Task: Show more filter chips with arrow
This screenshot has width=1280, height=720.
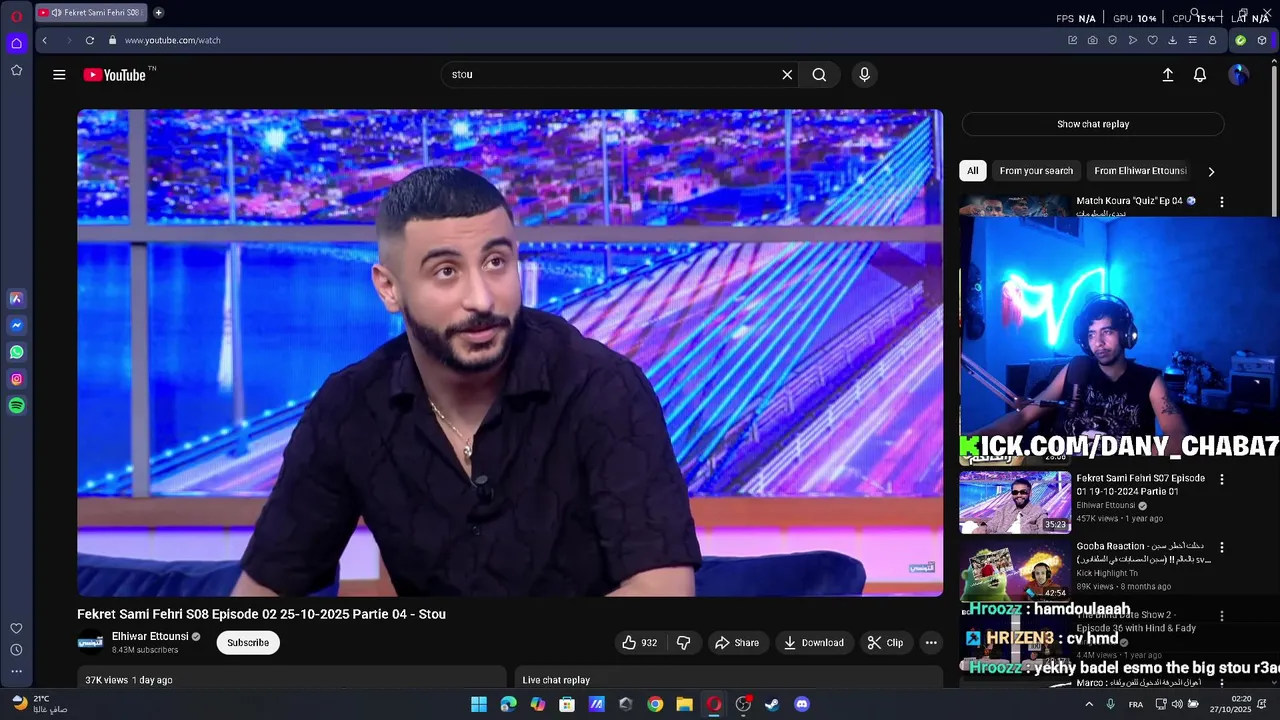Action: pos(1211,171)
